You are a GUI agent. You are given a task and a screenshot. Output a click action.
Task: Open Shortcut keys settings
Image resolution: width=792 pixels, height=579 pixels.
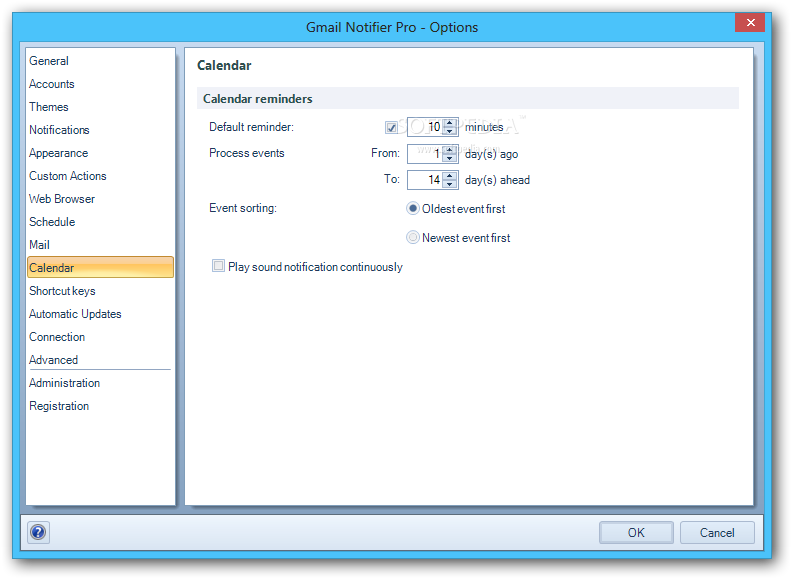(62, 291)
